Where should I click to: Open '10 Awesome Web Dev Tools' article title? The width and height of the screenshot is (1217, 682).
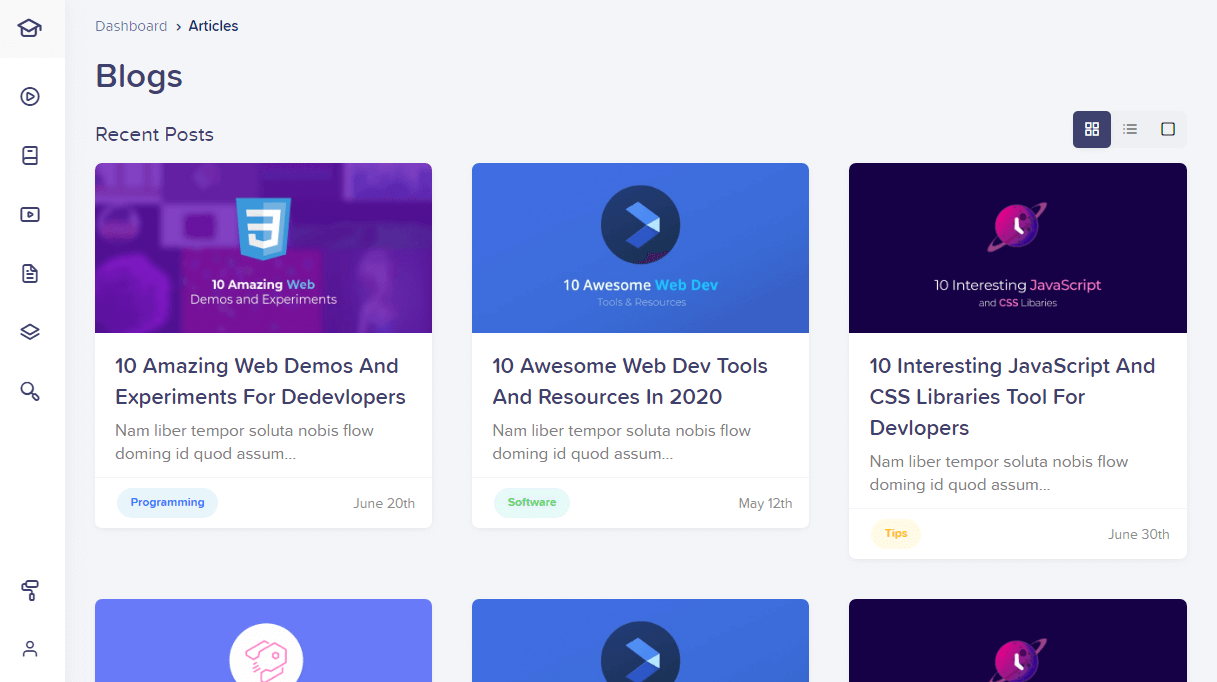pos(630,381)
